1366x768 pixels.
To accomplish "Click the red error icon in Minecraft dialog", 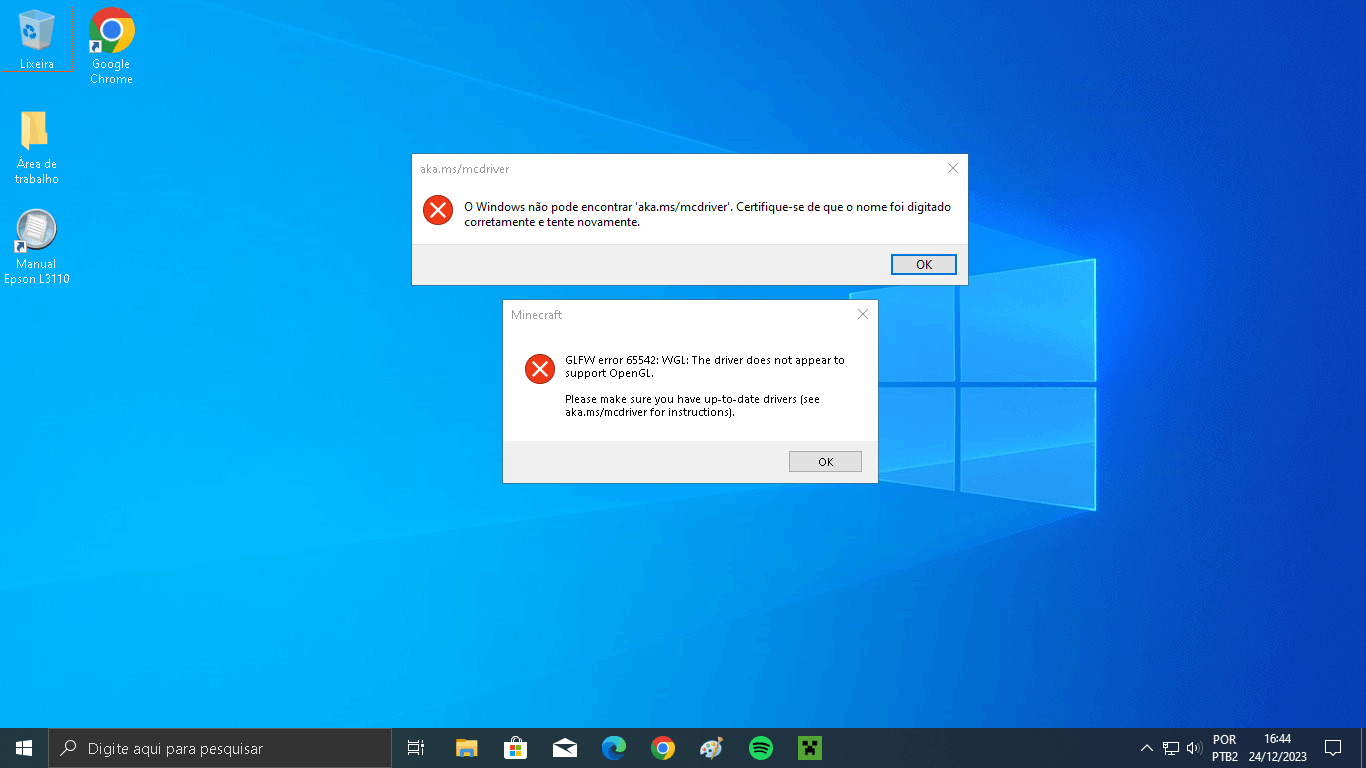I will (x=540, y=369).
